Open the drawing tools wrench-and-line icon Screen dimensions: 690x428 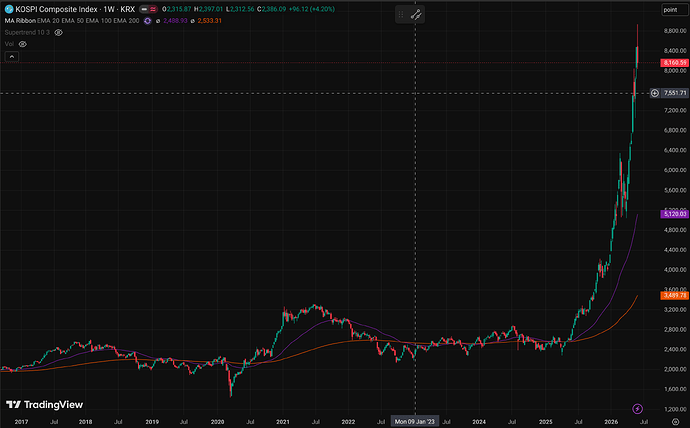click(416, 15)
